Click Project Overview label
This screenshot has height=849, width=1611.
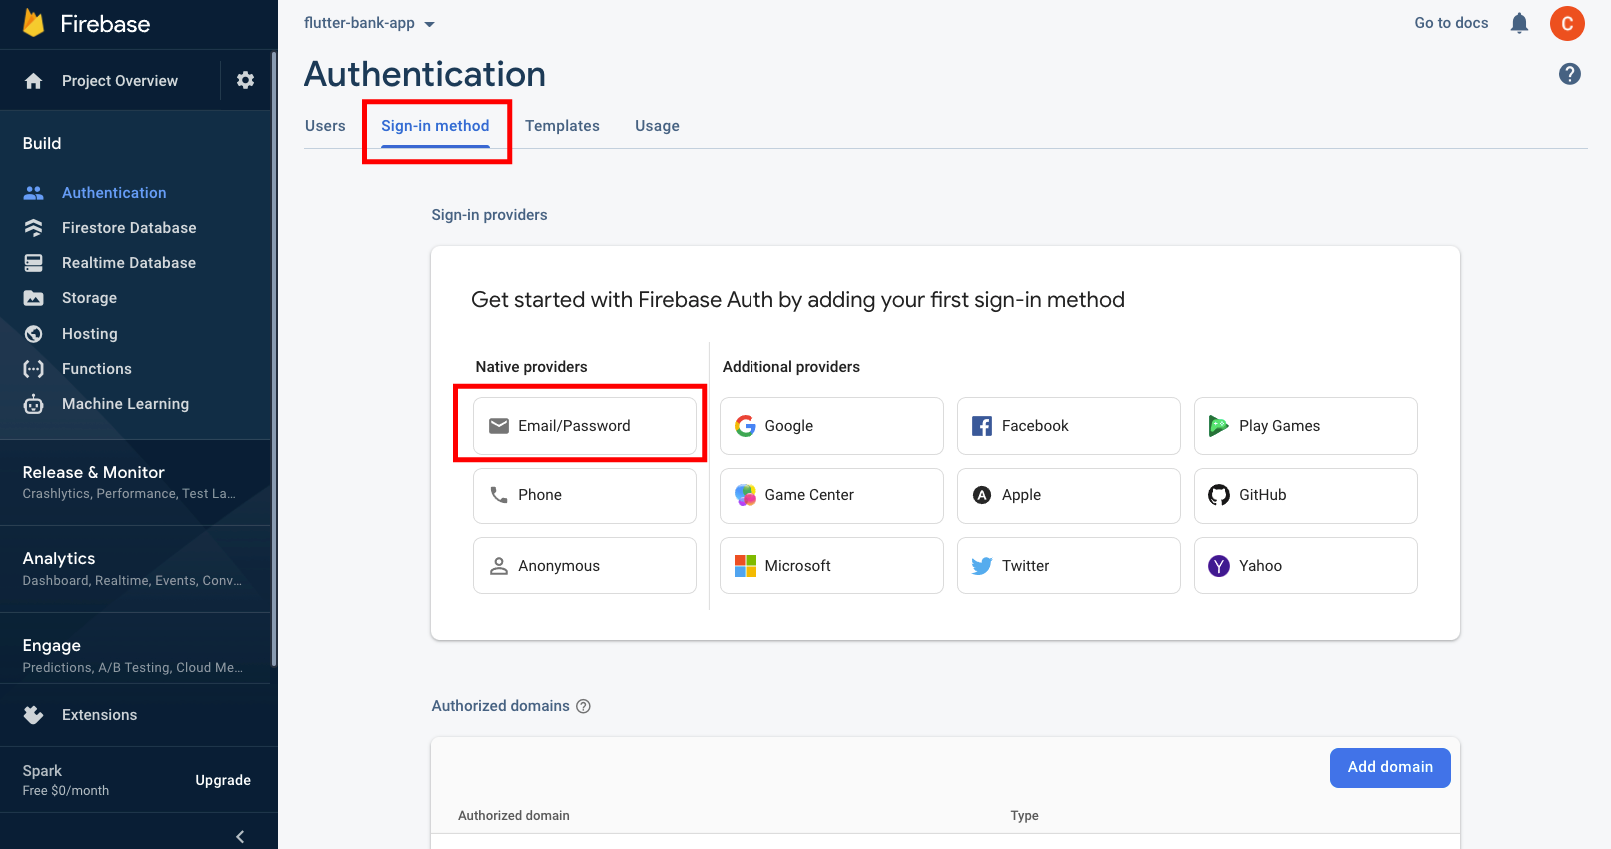(120, 81)
